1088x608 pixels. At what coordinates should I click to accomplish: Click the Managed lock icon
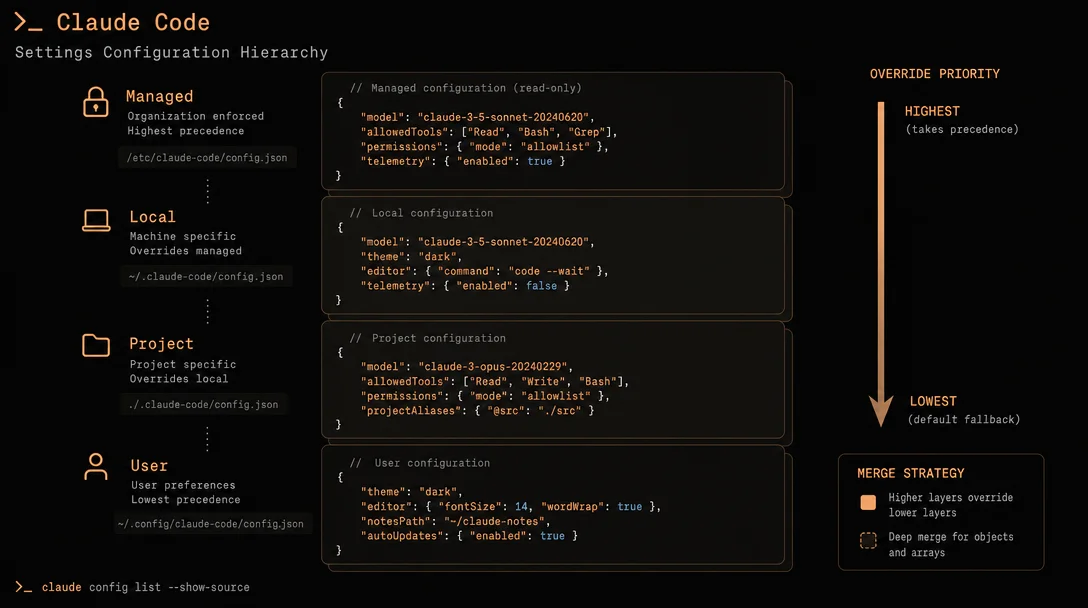(96, 103)
